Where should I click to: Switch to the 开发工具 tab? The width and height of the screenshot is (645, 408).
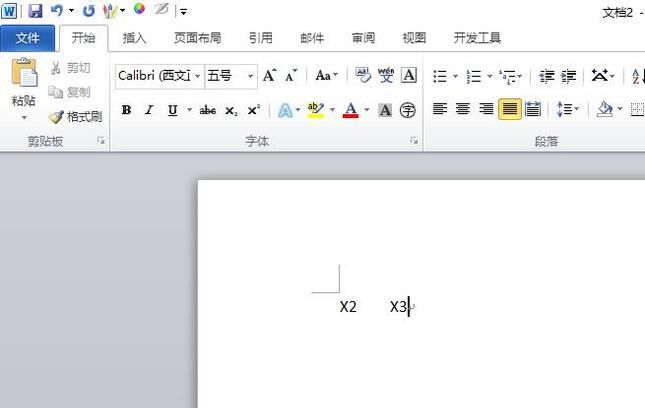pos(477,38)
